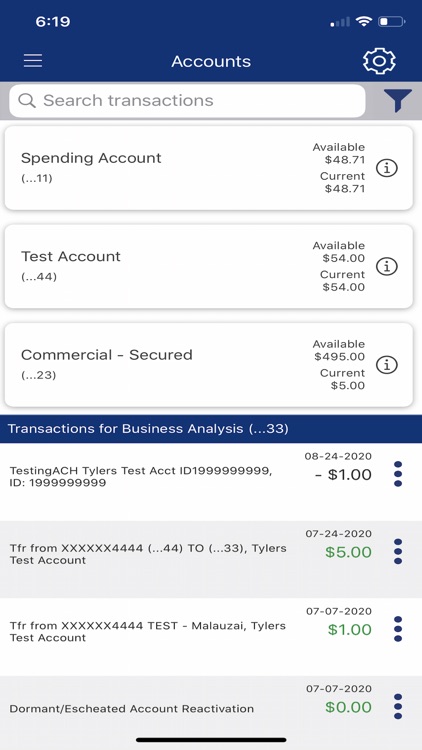
Task: Open three-dot menu for $5.00 transfer
Action: 398,551
